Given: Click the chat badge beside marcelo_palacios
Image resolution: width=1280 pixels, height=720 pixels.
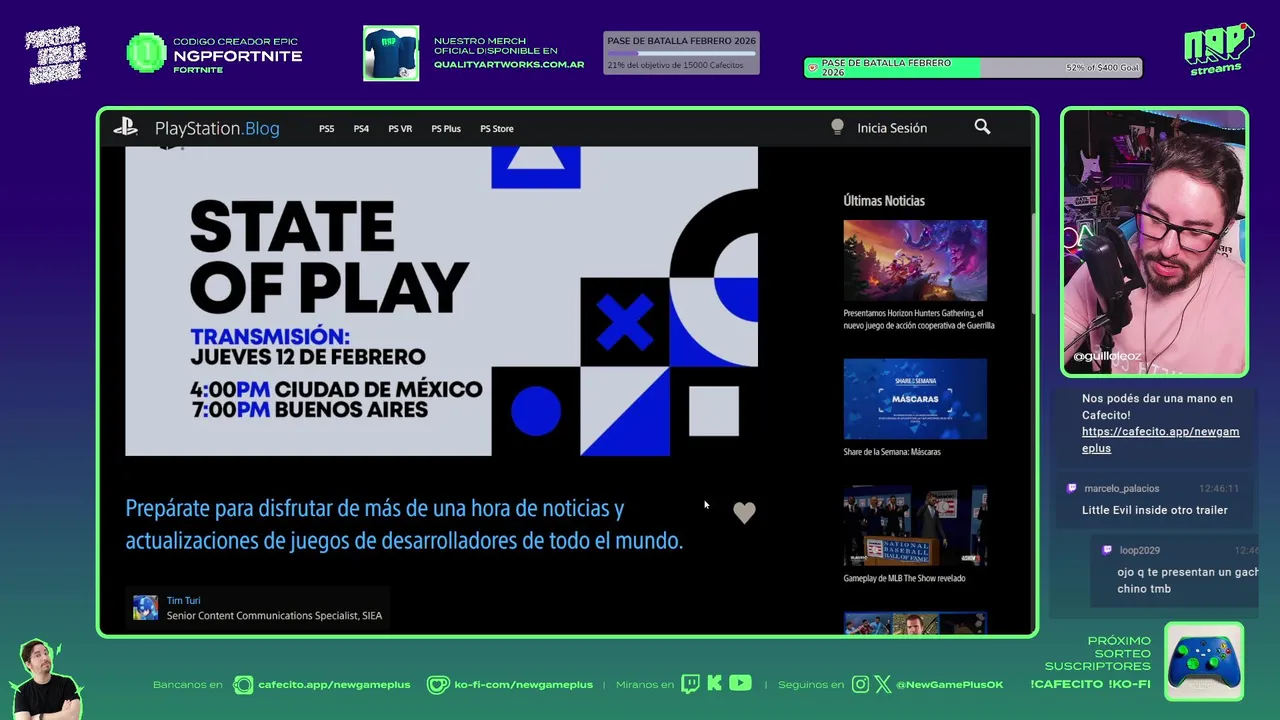Looking at the screenshot, I should [x=1072, y=489].
